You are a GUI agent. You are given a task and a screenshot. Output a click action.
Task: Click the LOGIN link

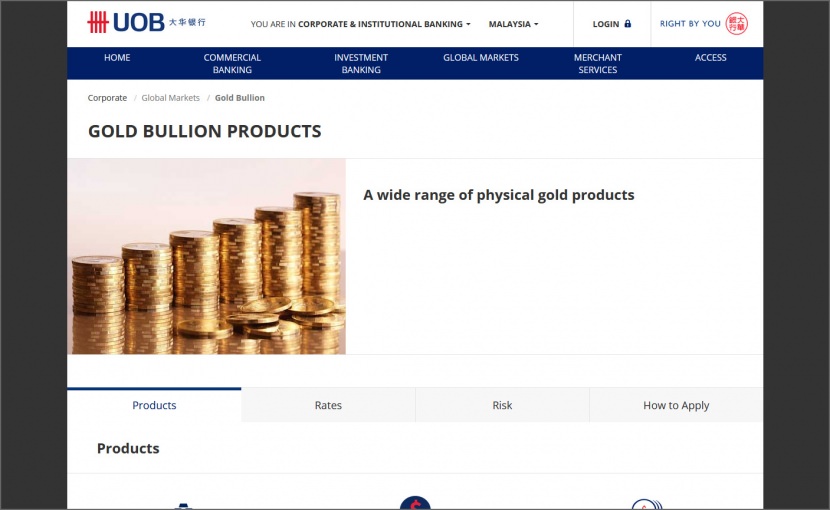[606, 24]
